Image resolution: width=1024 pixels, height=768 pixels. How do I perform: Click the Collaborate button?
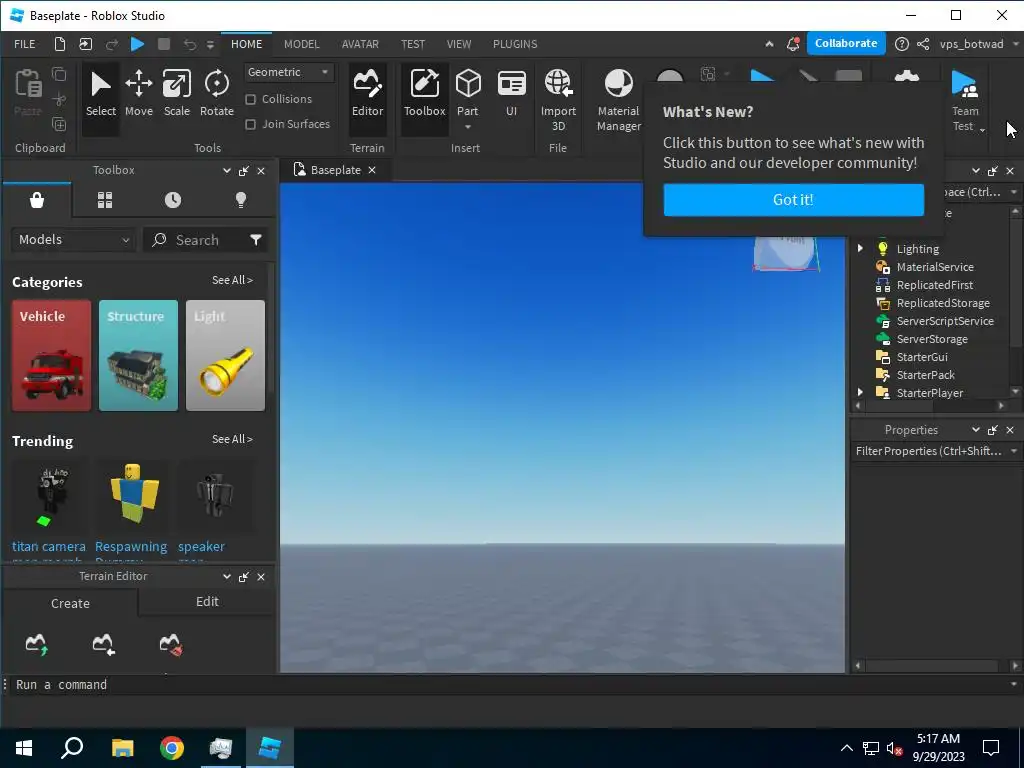[x=846, y=43]
